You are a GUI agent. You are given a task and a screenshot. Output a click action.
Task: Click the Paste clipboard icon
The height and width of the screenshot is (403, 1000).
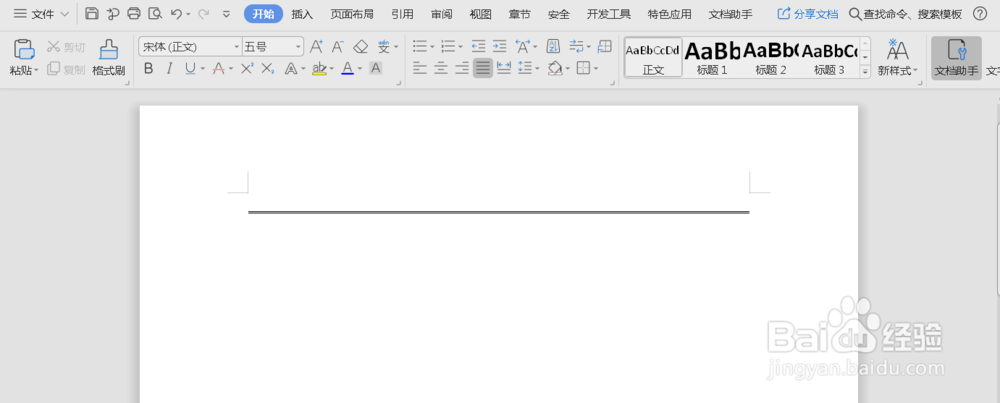pos(24,50)
